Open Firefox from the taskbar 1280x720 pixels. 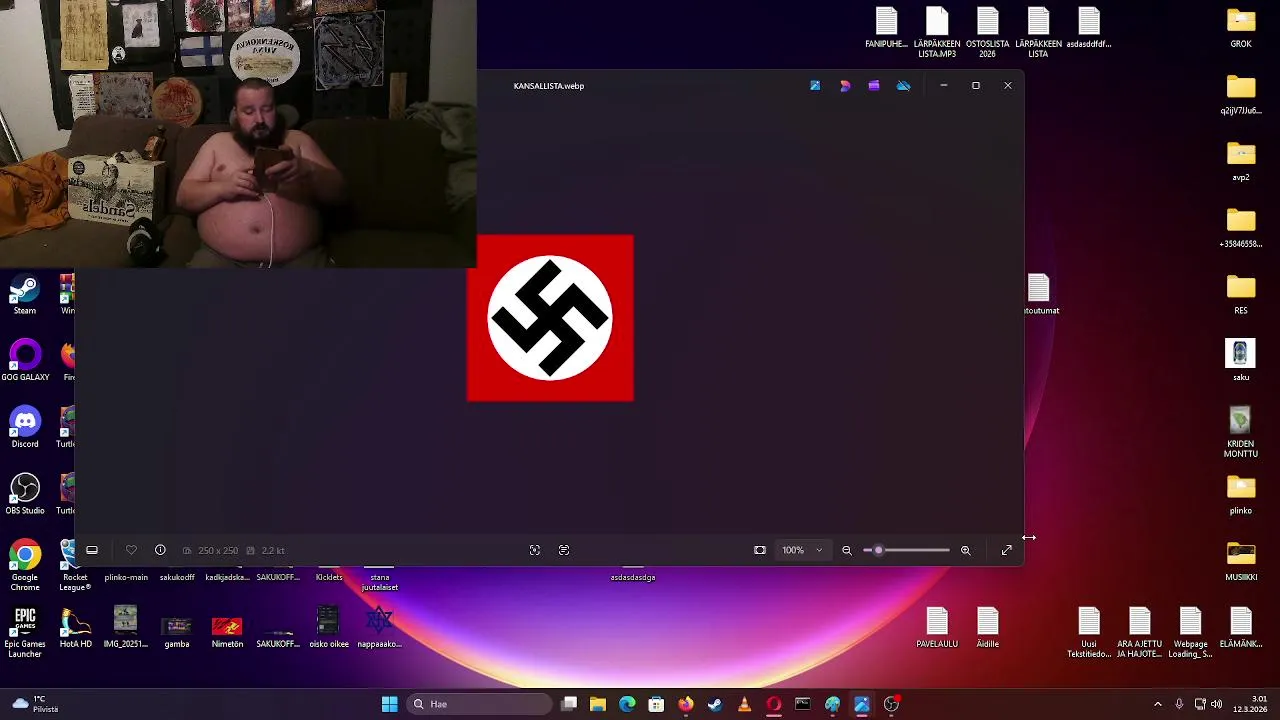685,704
